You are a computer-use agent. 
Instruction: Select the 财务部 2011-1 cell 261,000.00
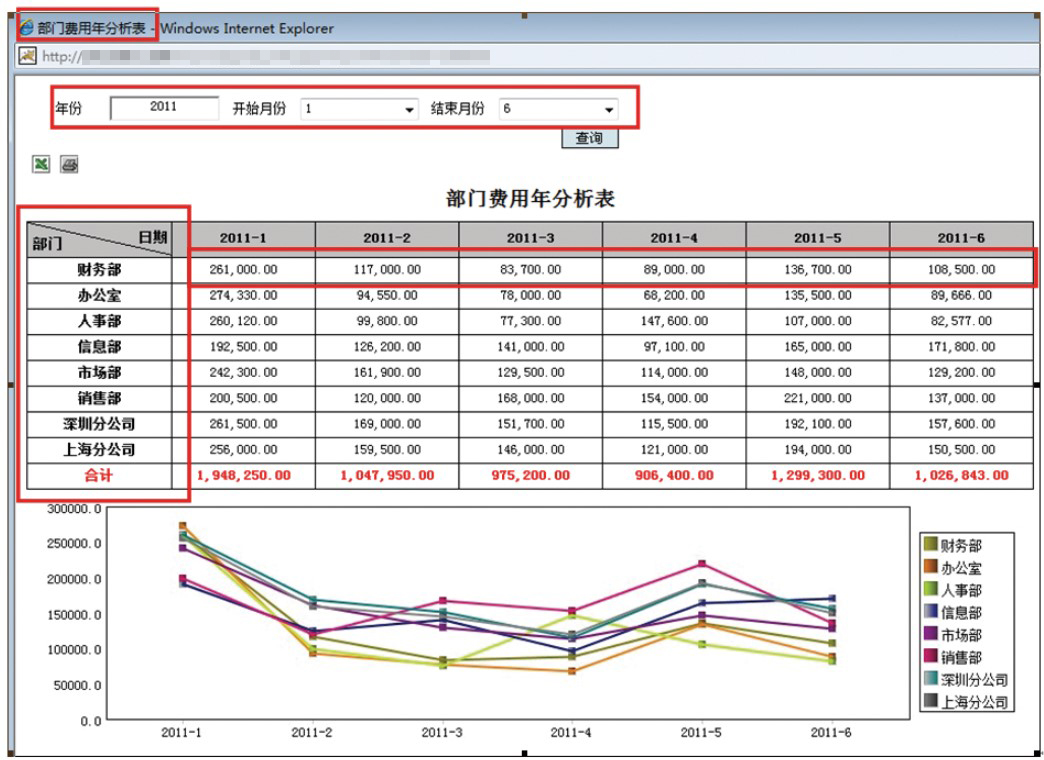point(244,269)
